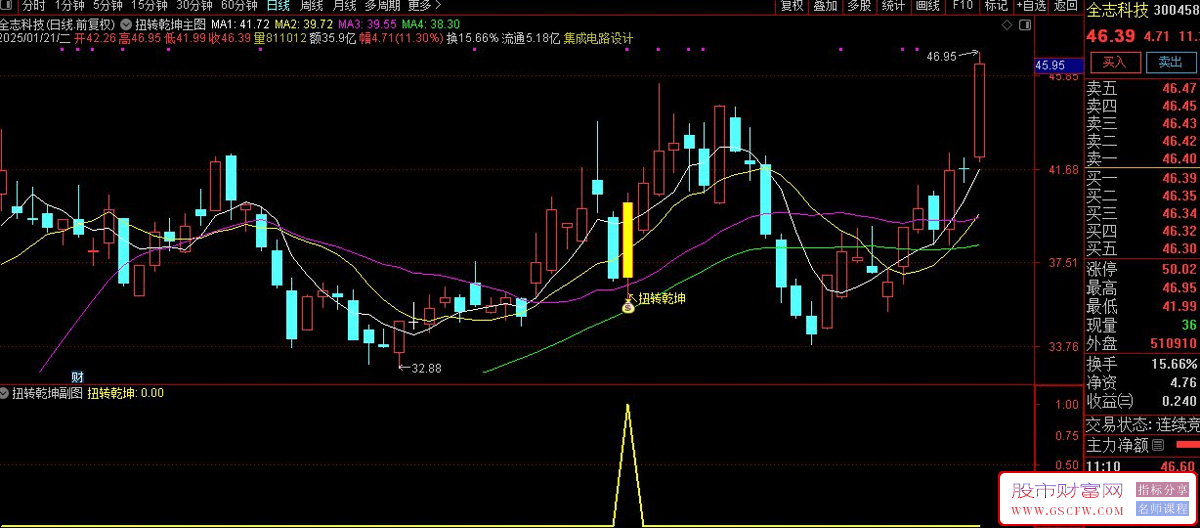Select the yellow highlighted signal candlestick
This screenshot has width=1200, height=528.
[628, 240]
